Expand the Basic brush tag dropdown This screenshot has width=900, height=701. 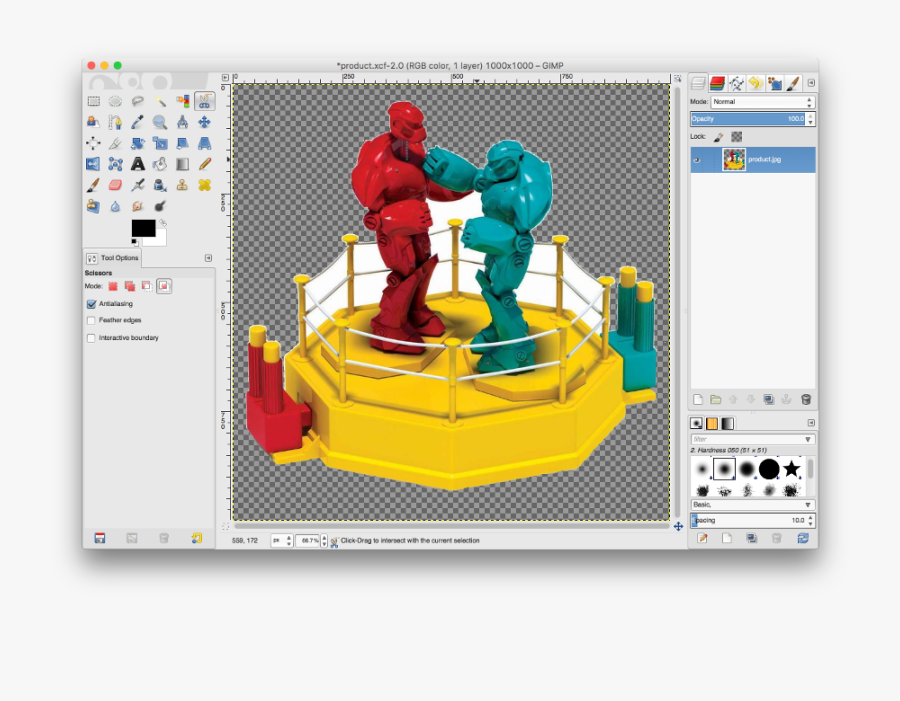[752, 505]
